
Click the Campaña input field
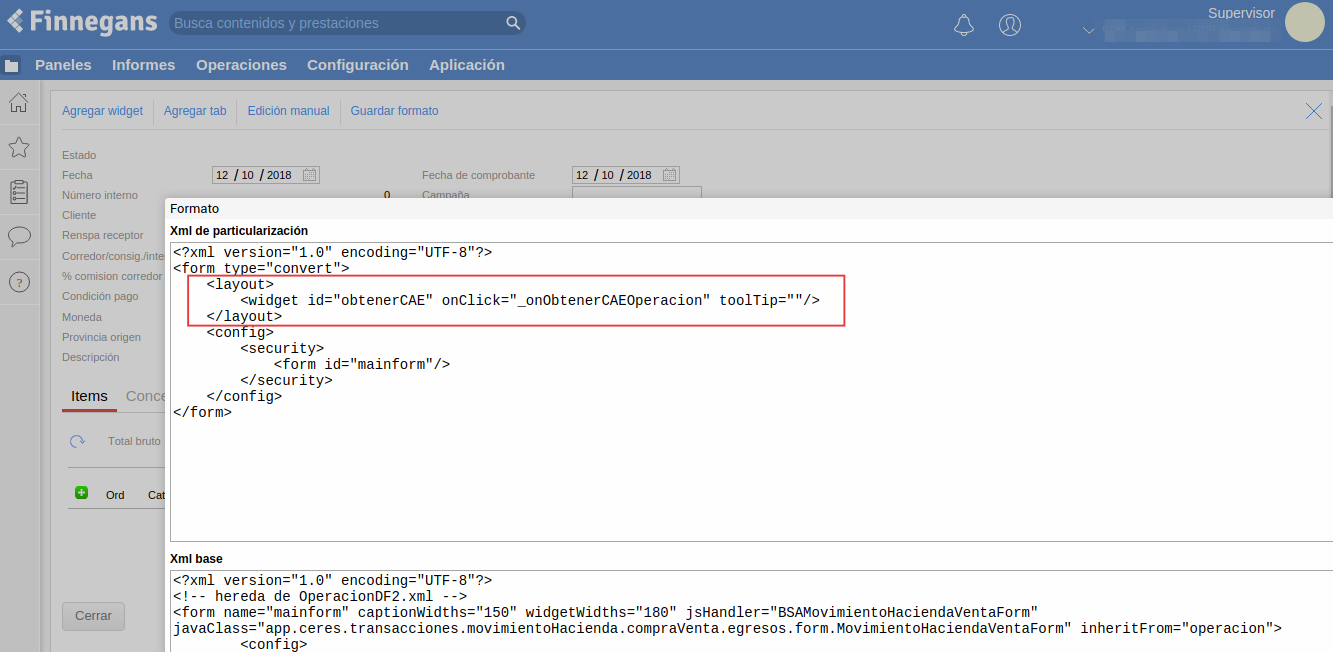(636, 193)
